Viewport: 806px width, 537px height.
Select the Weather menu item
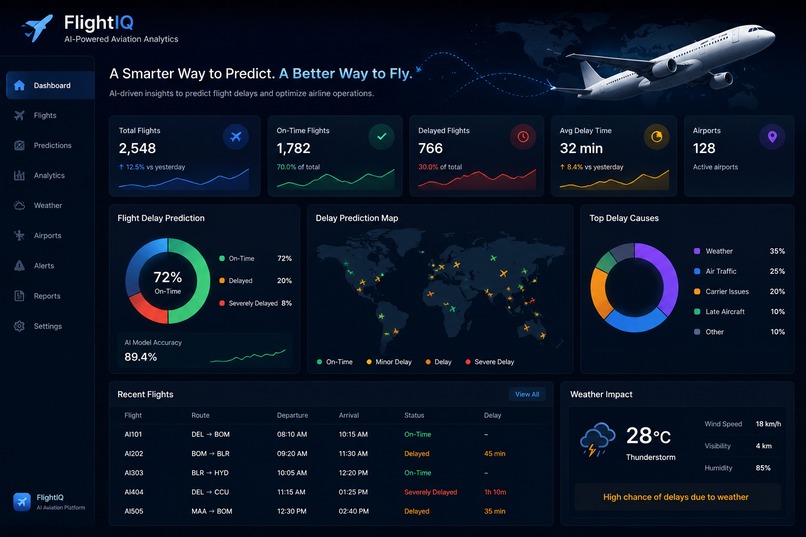(x=50, y=206)
